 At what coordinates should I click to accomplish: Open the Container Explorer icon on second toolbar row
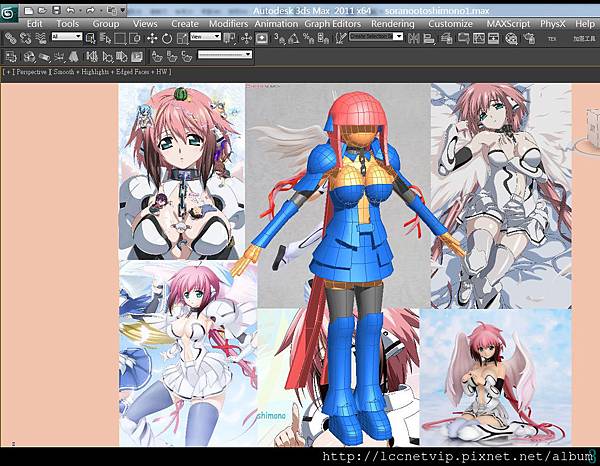[x=11, y=57]
